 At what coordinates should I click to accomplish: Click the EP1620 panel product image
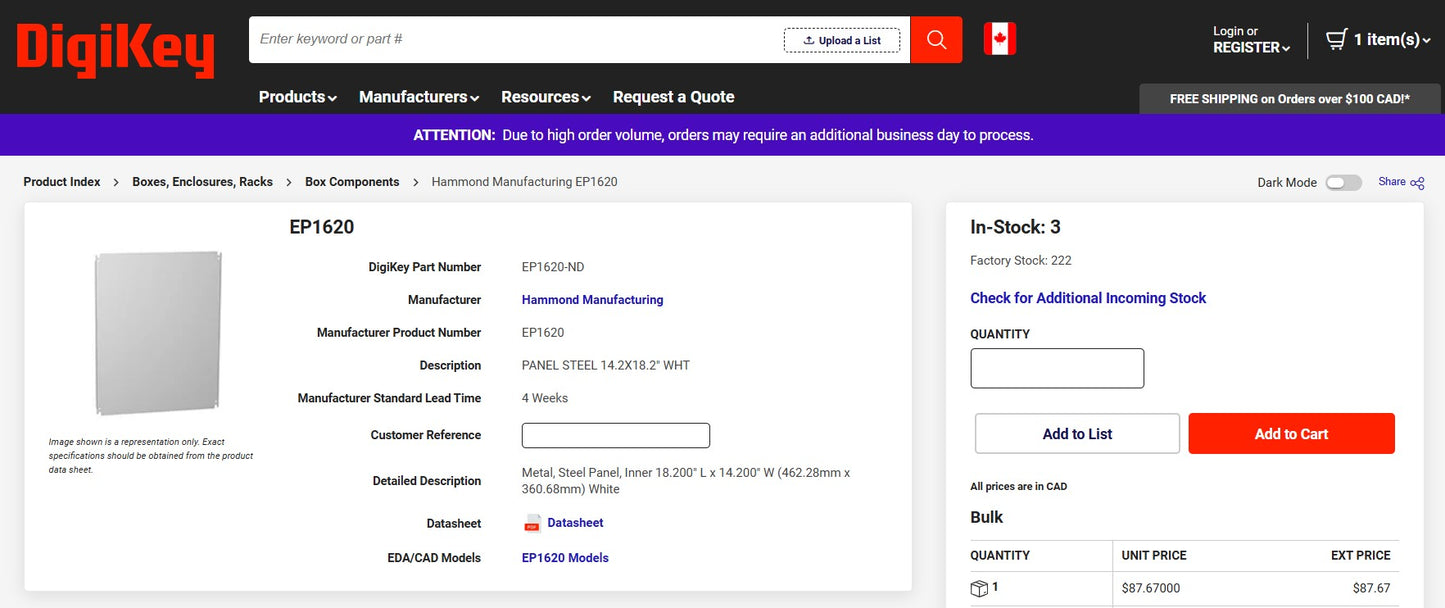point(158,332)
